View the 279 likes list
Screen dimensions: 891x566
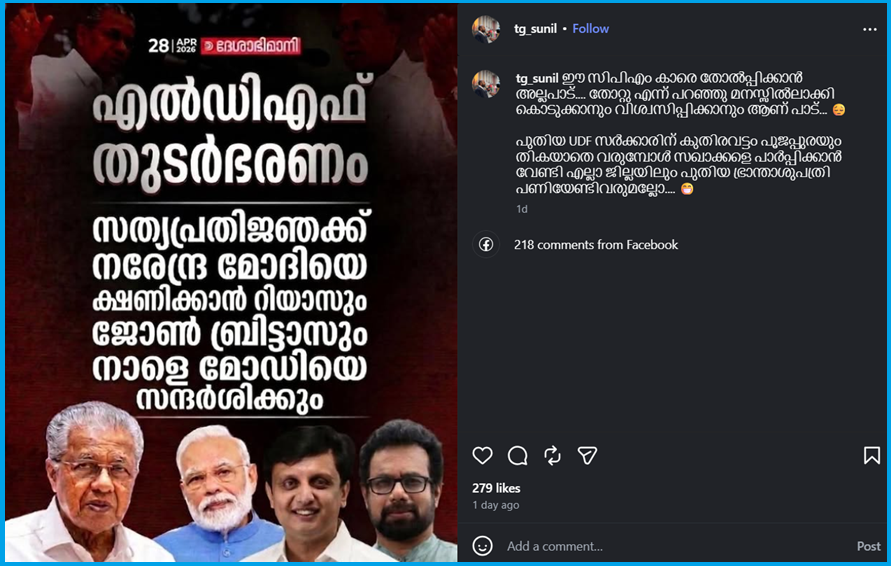click(496, 488)
